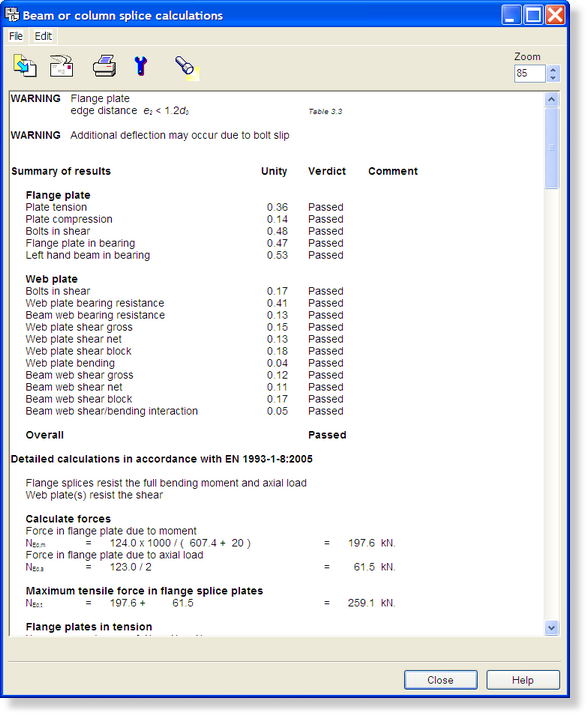Click the Close button
The width and height of the screenshot is (587, 715).
pos(441,680)
